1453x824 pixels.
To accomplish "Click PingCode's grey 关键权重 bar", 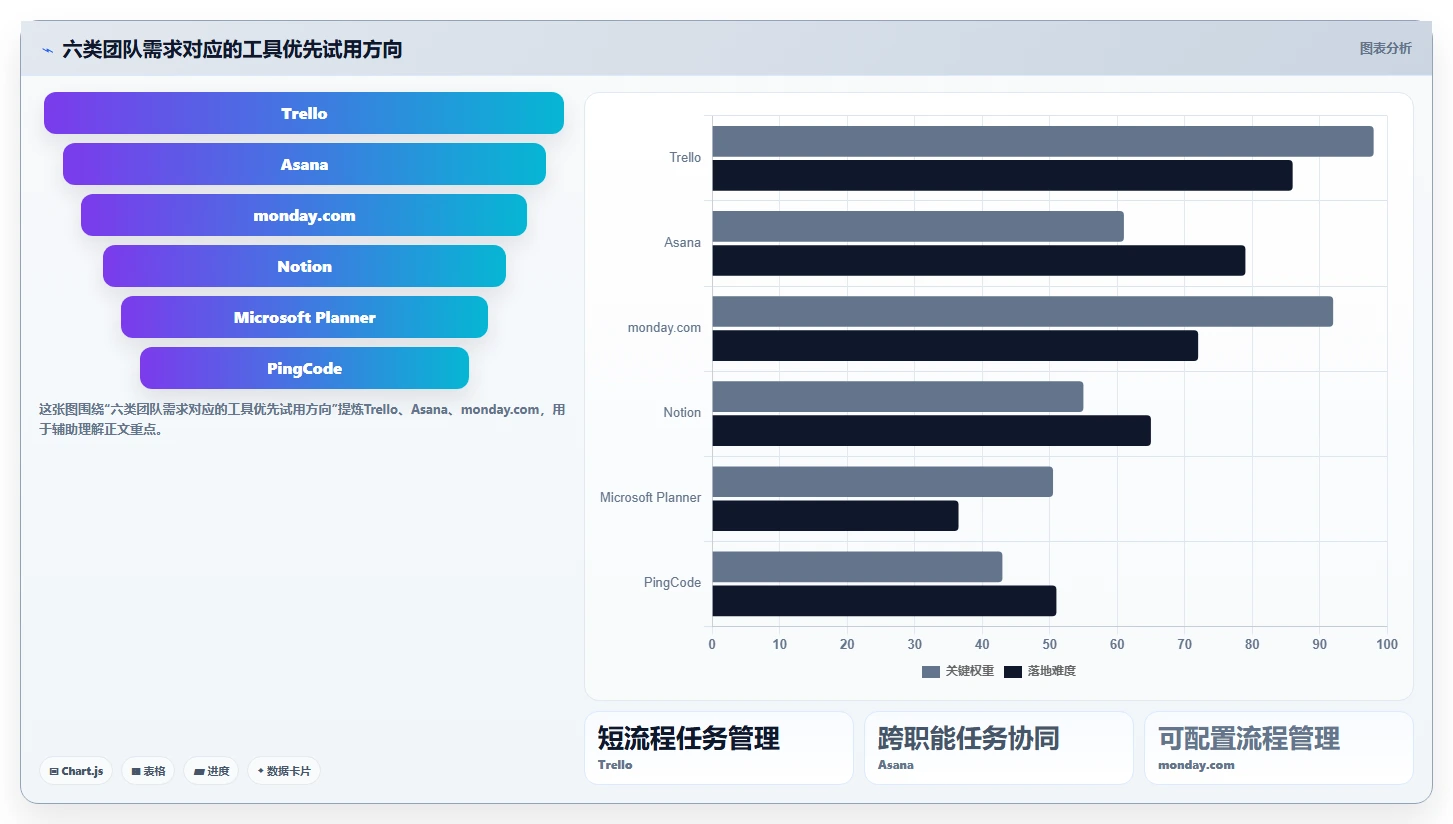I will (857, 566).
